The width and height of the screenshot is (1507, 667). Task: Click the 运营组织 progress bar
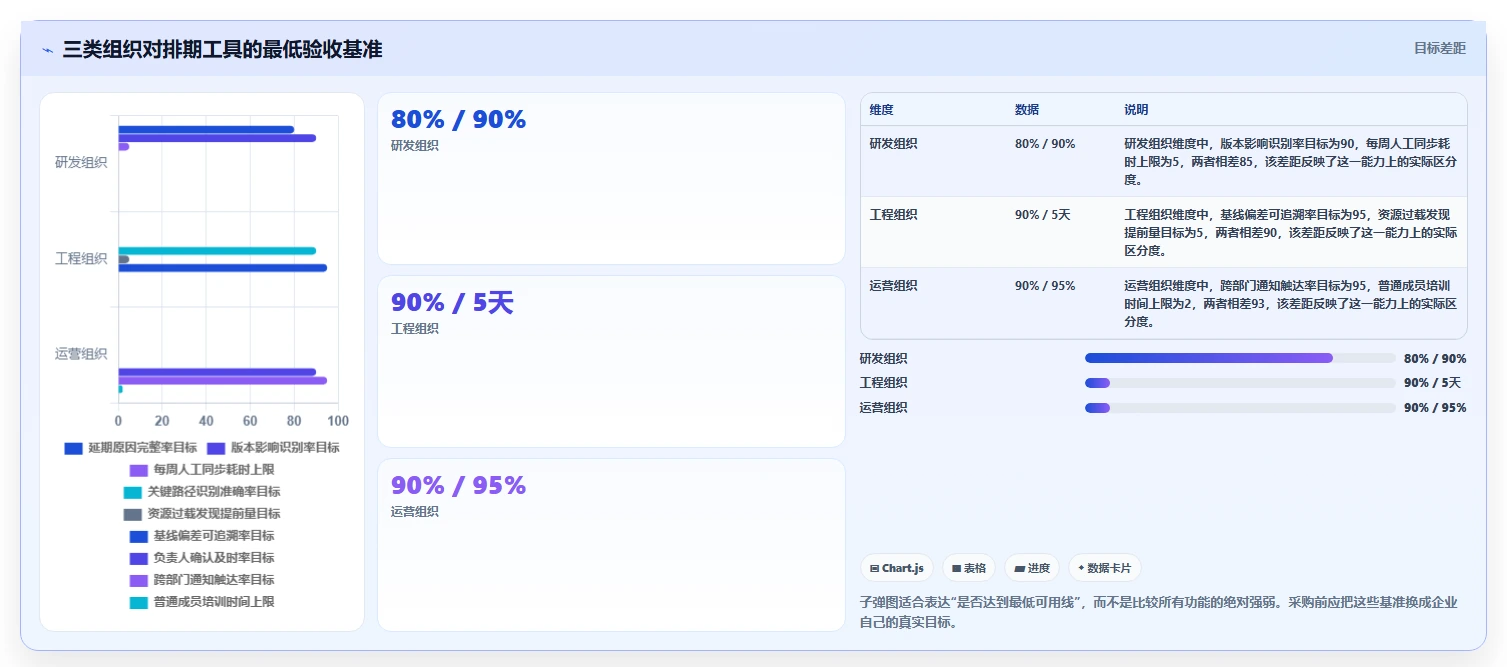(x=1240, y=407)
